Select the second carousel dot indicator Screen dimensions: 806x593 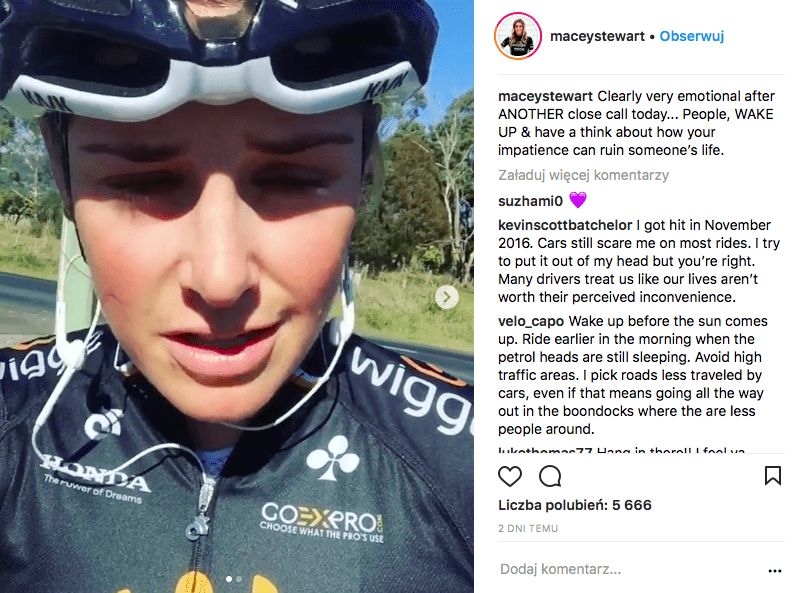coord(239,579)
